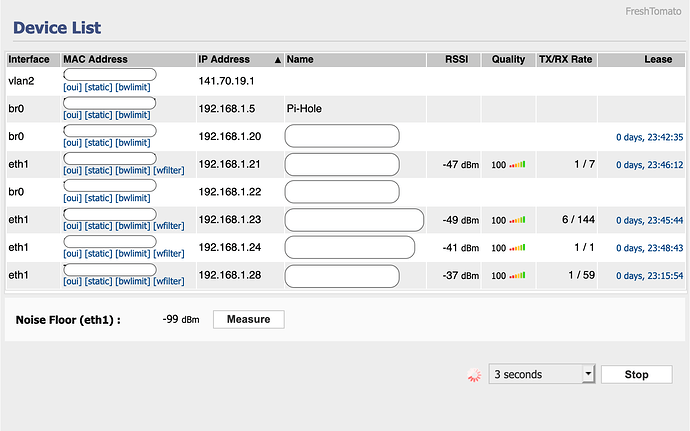The height and width of the screenshot is (431, 690).
Task: Open the 3 seconds refresh interval dropdown
Action: tap(541, 374)
